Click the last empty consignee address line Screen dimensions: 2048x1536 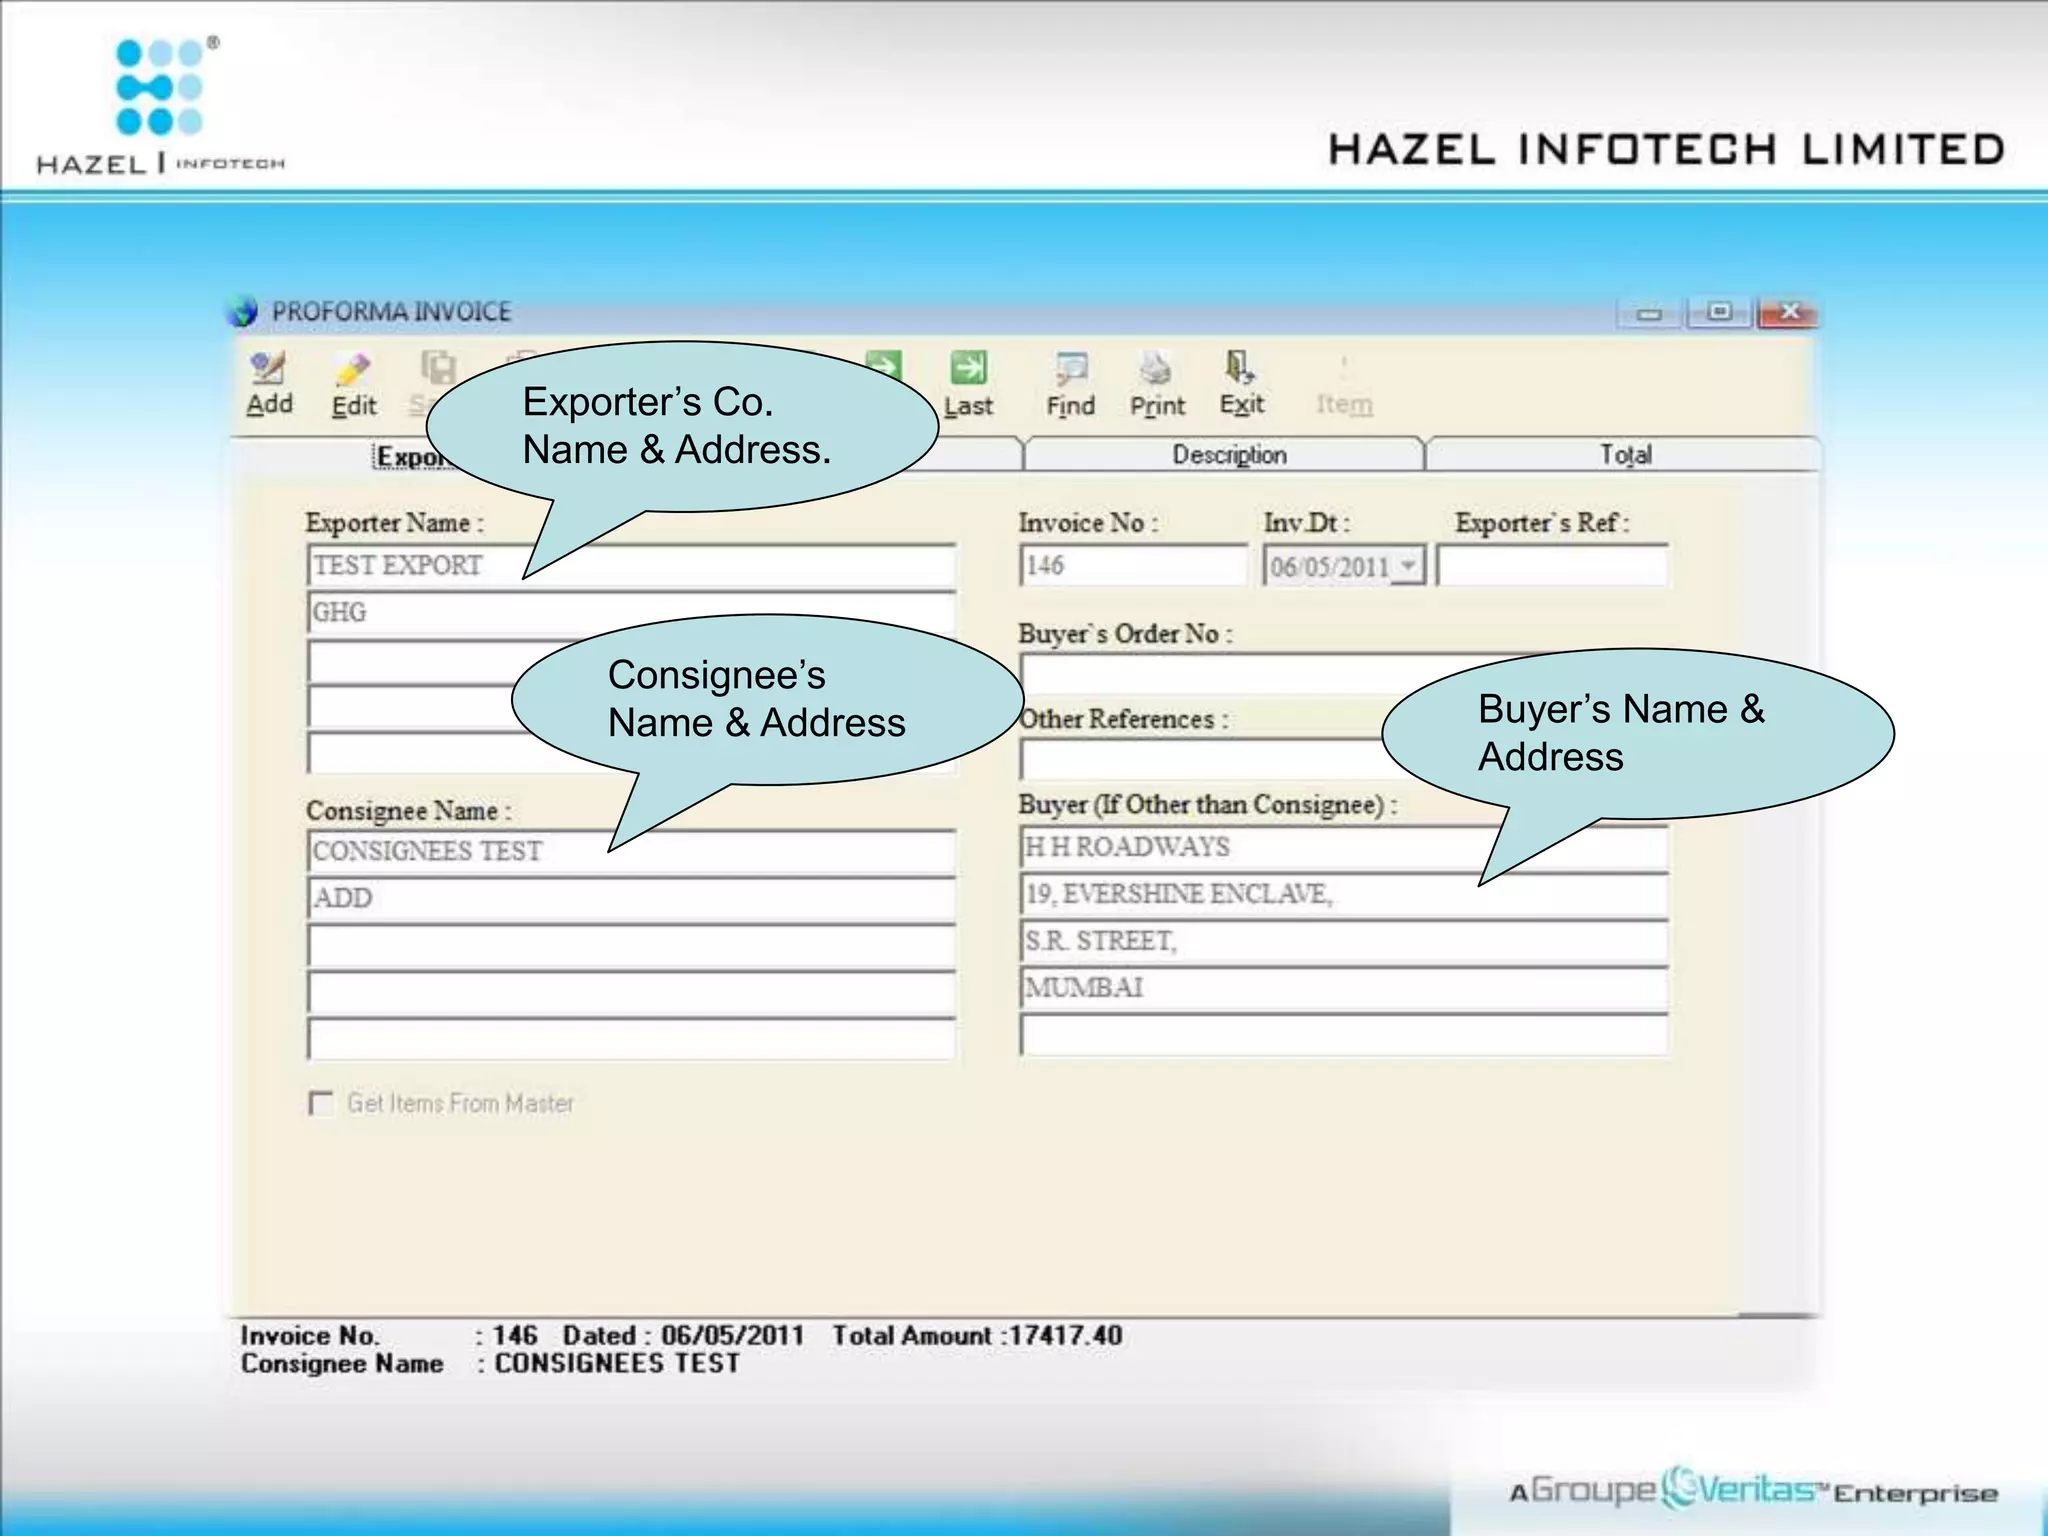(631, 1040)
